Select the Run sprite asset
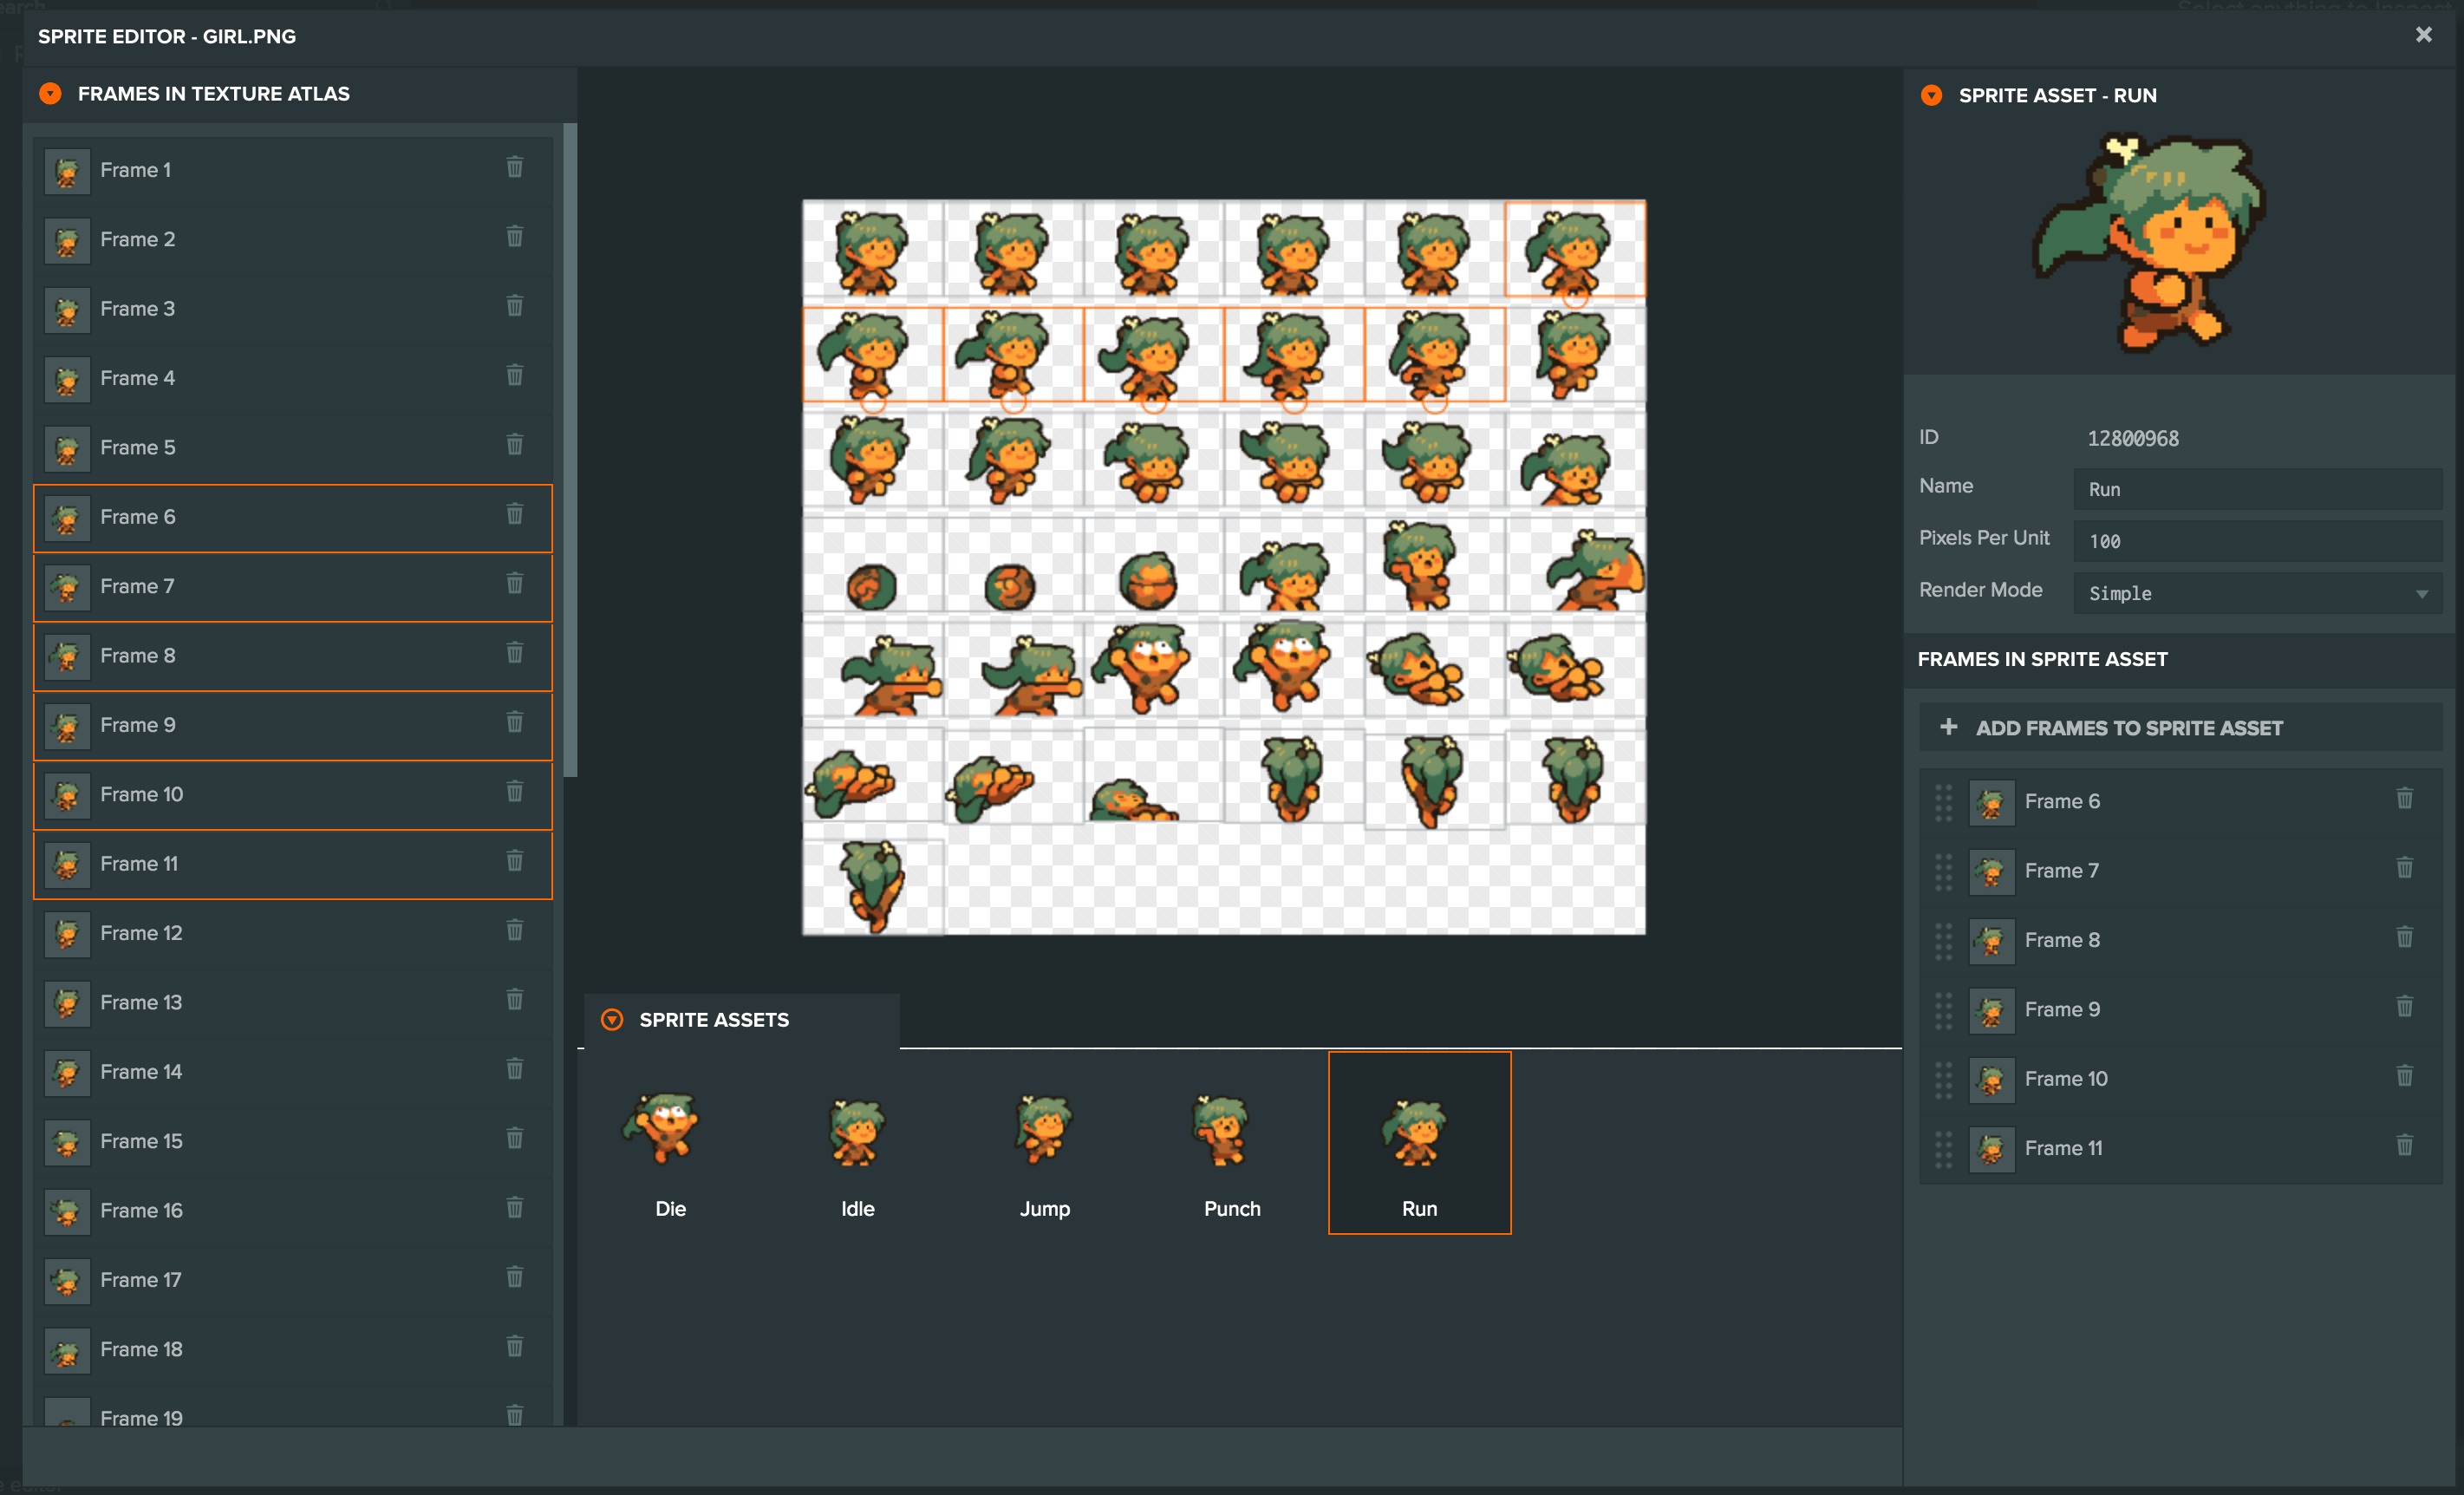 pos(1419,1142)
